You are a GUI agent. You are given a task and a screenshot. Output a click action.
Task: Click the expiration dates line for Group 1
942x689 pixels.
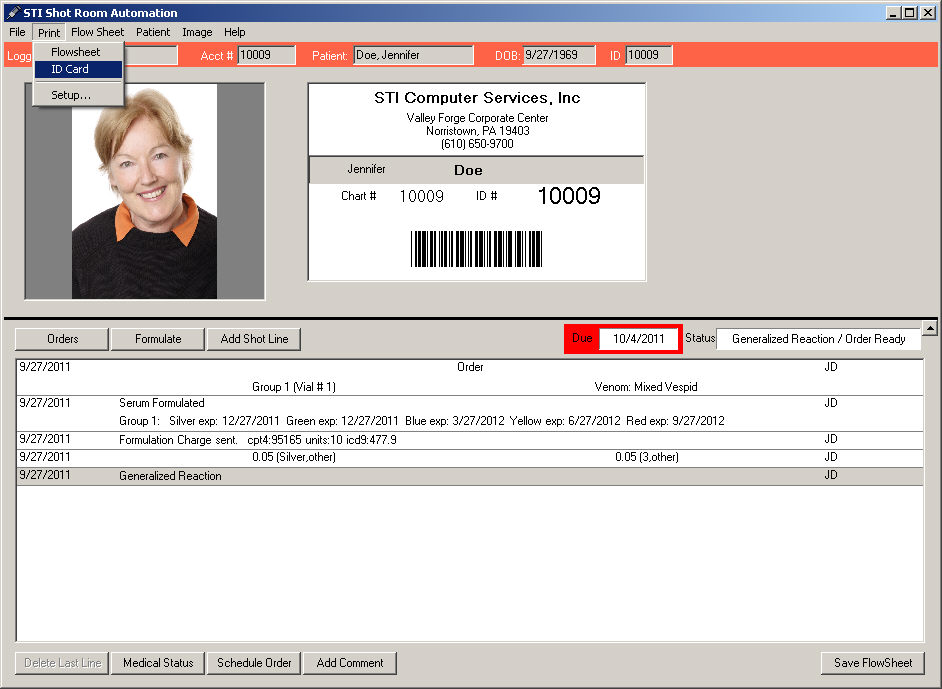422,421
